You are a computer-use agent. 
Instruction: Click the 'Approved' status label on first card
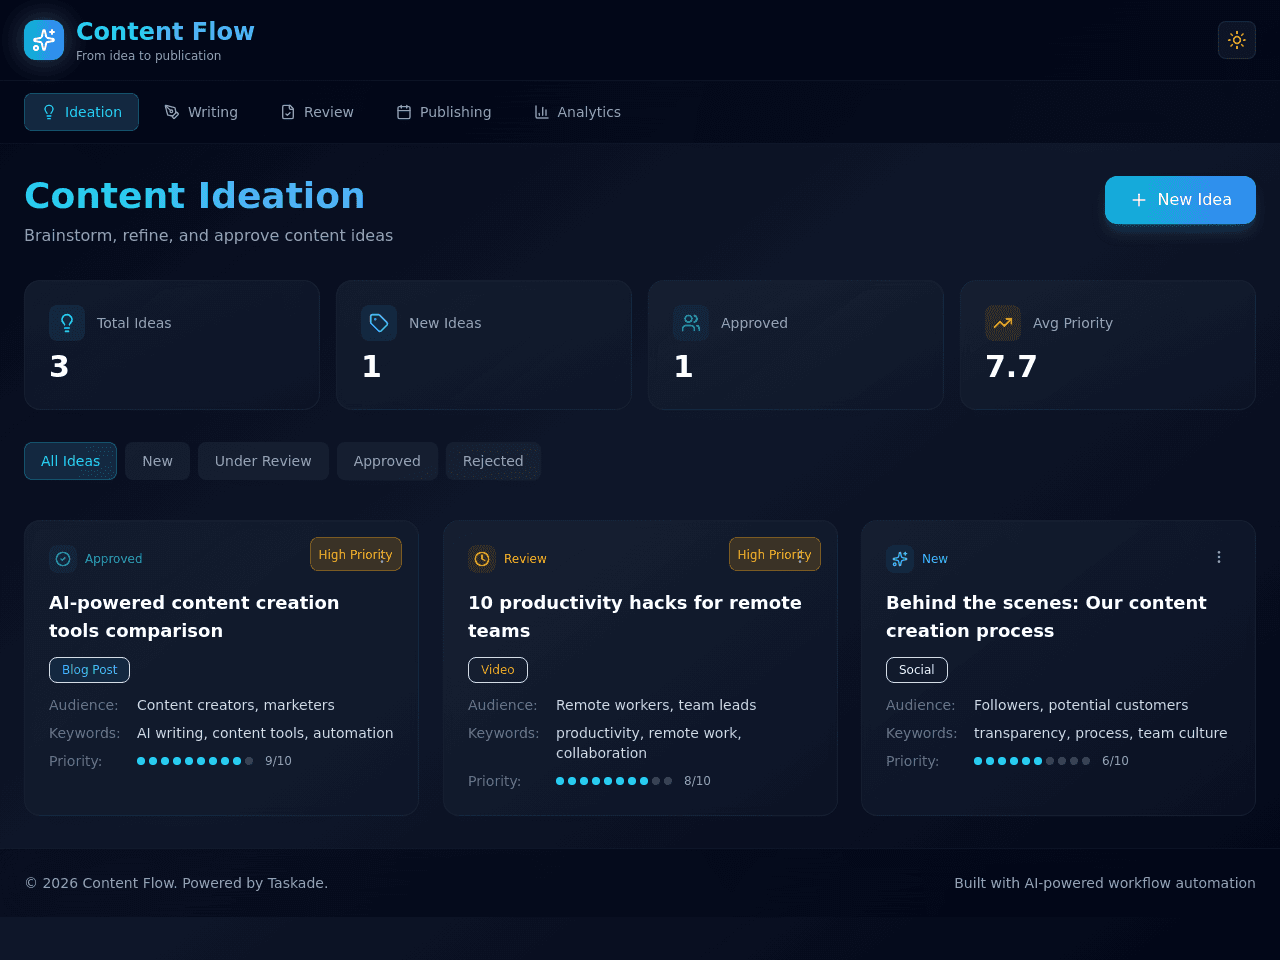[x=113, y=559]
